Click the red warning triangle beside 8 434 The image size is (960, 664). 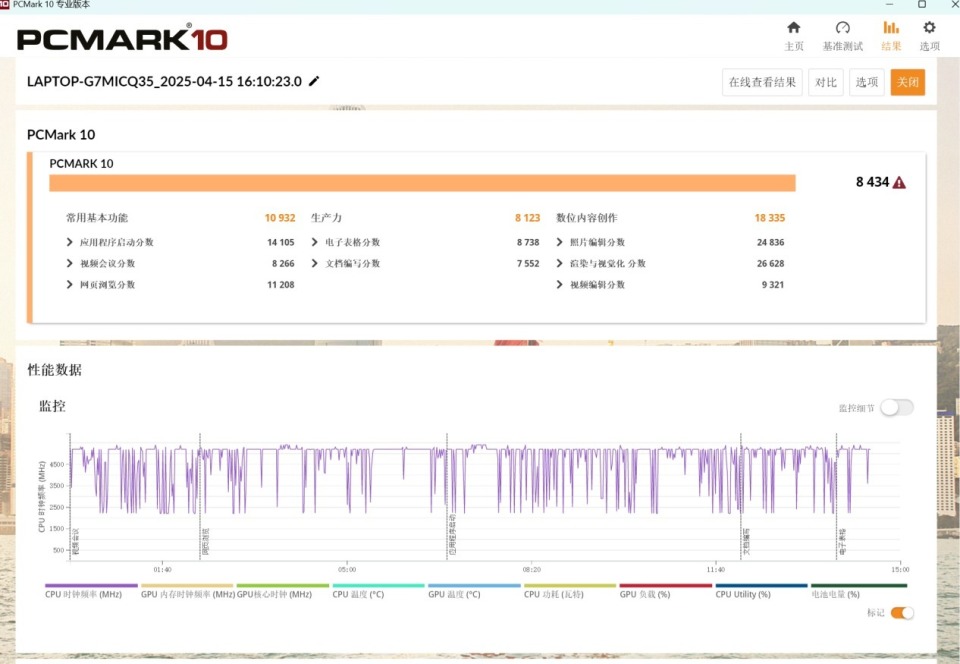coord(899,182)
